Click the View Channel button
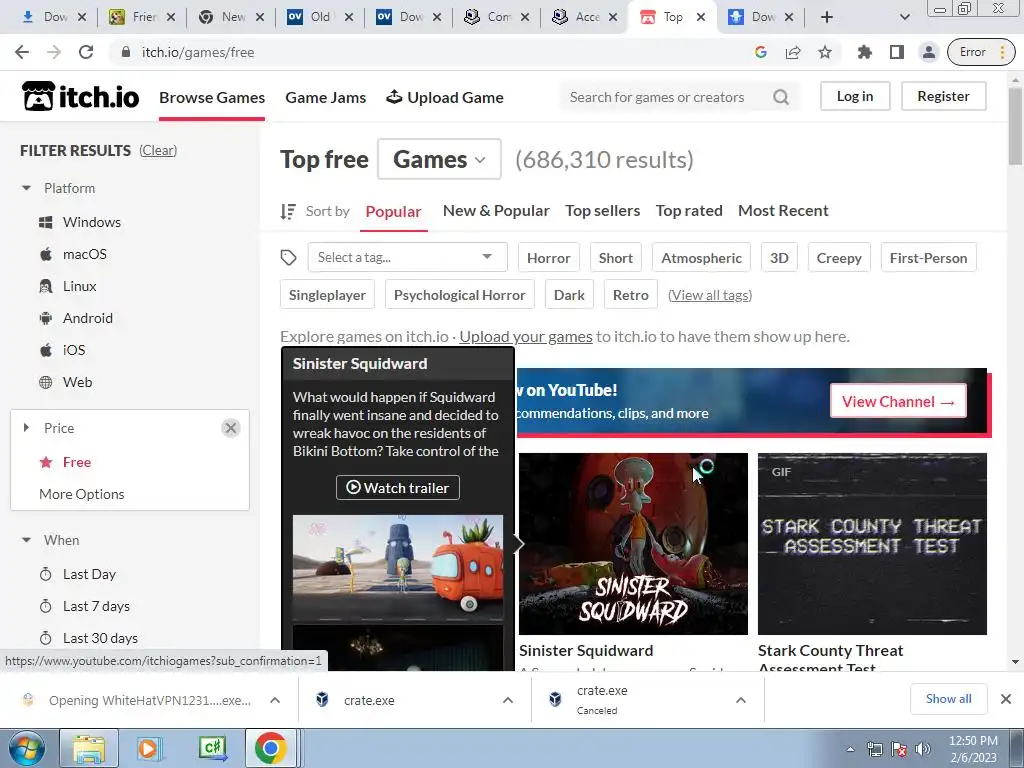This screenshot has width=1024, height=768. tap(898, 401)
